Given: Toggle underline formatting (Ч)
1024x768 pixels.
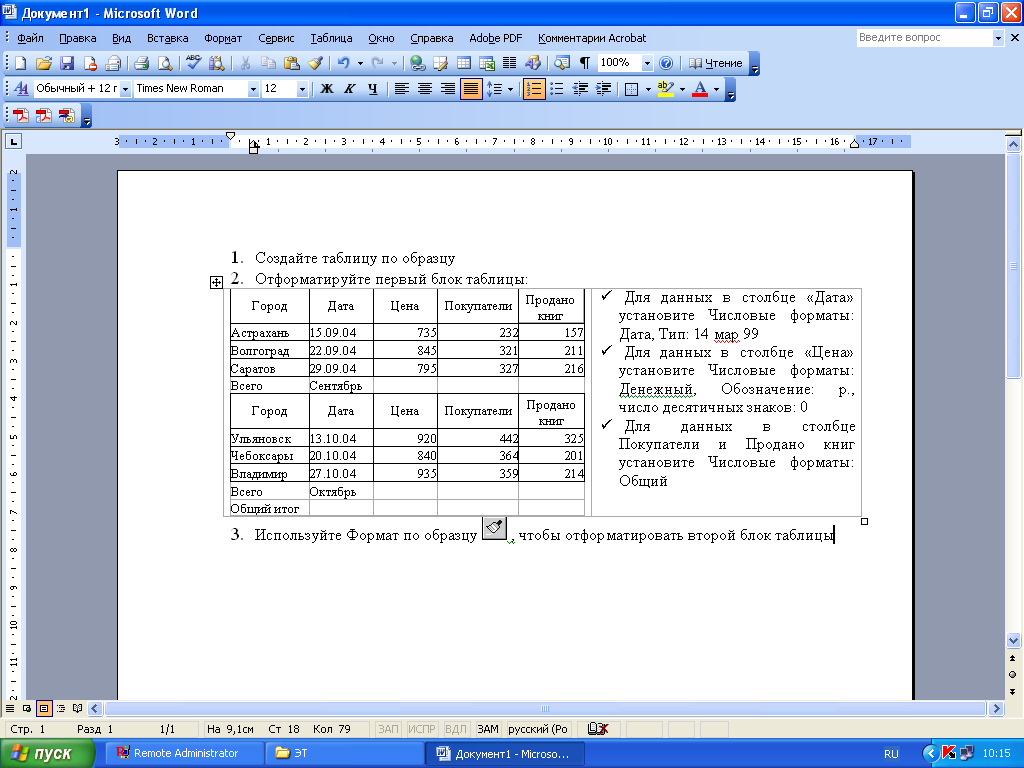Looking at the screenshot, I should (x=372, y=89).
